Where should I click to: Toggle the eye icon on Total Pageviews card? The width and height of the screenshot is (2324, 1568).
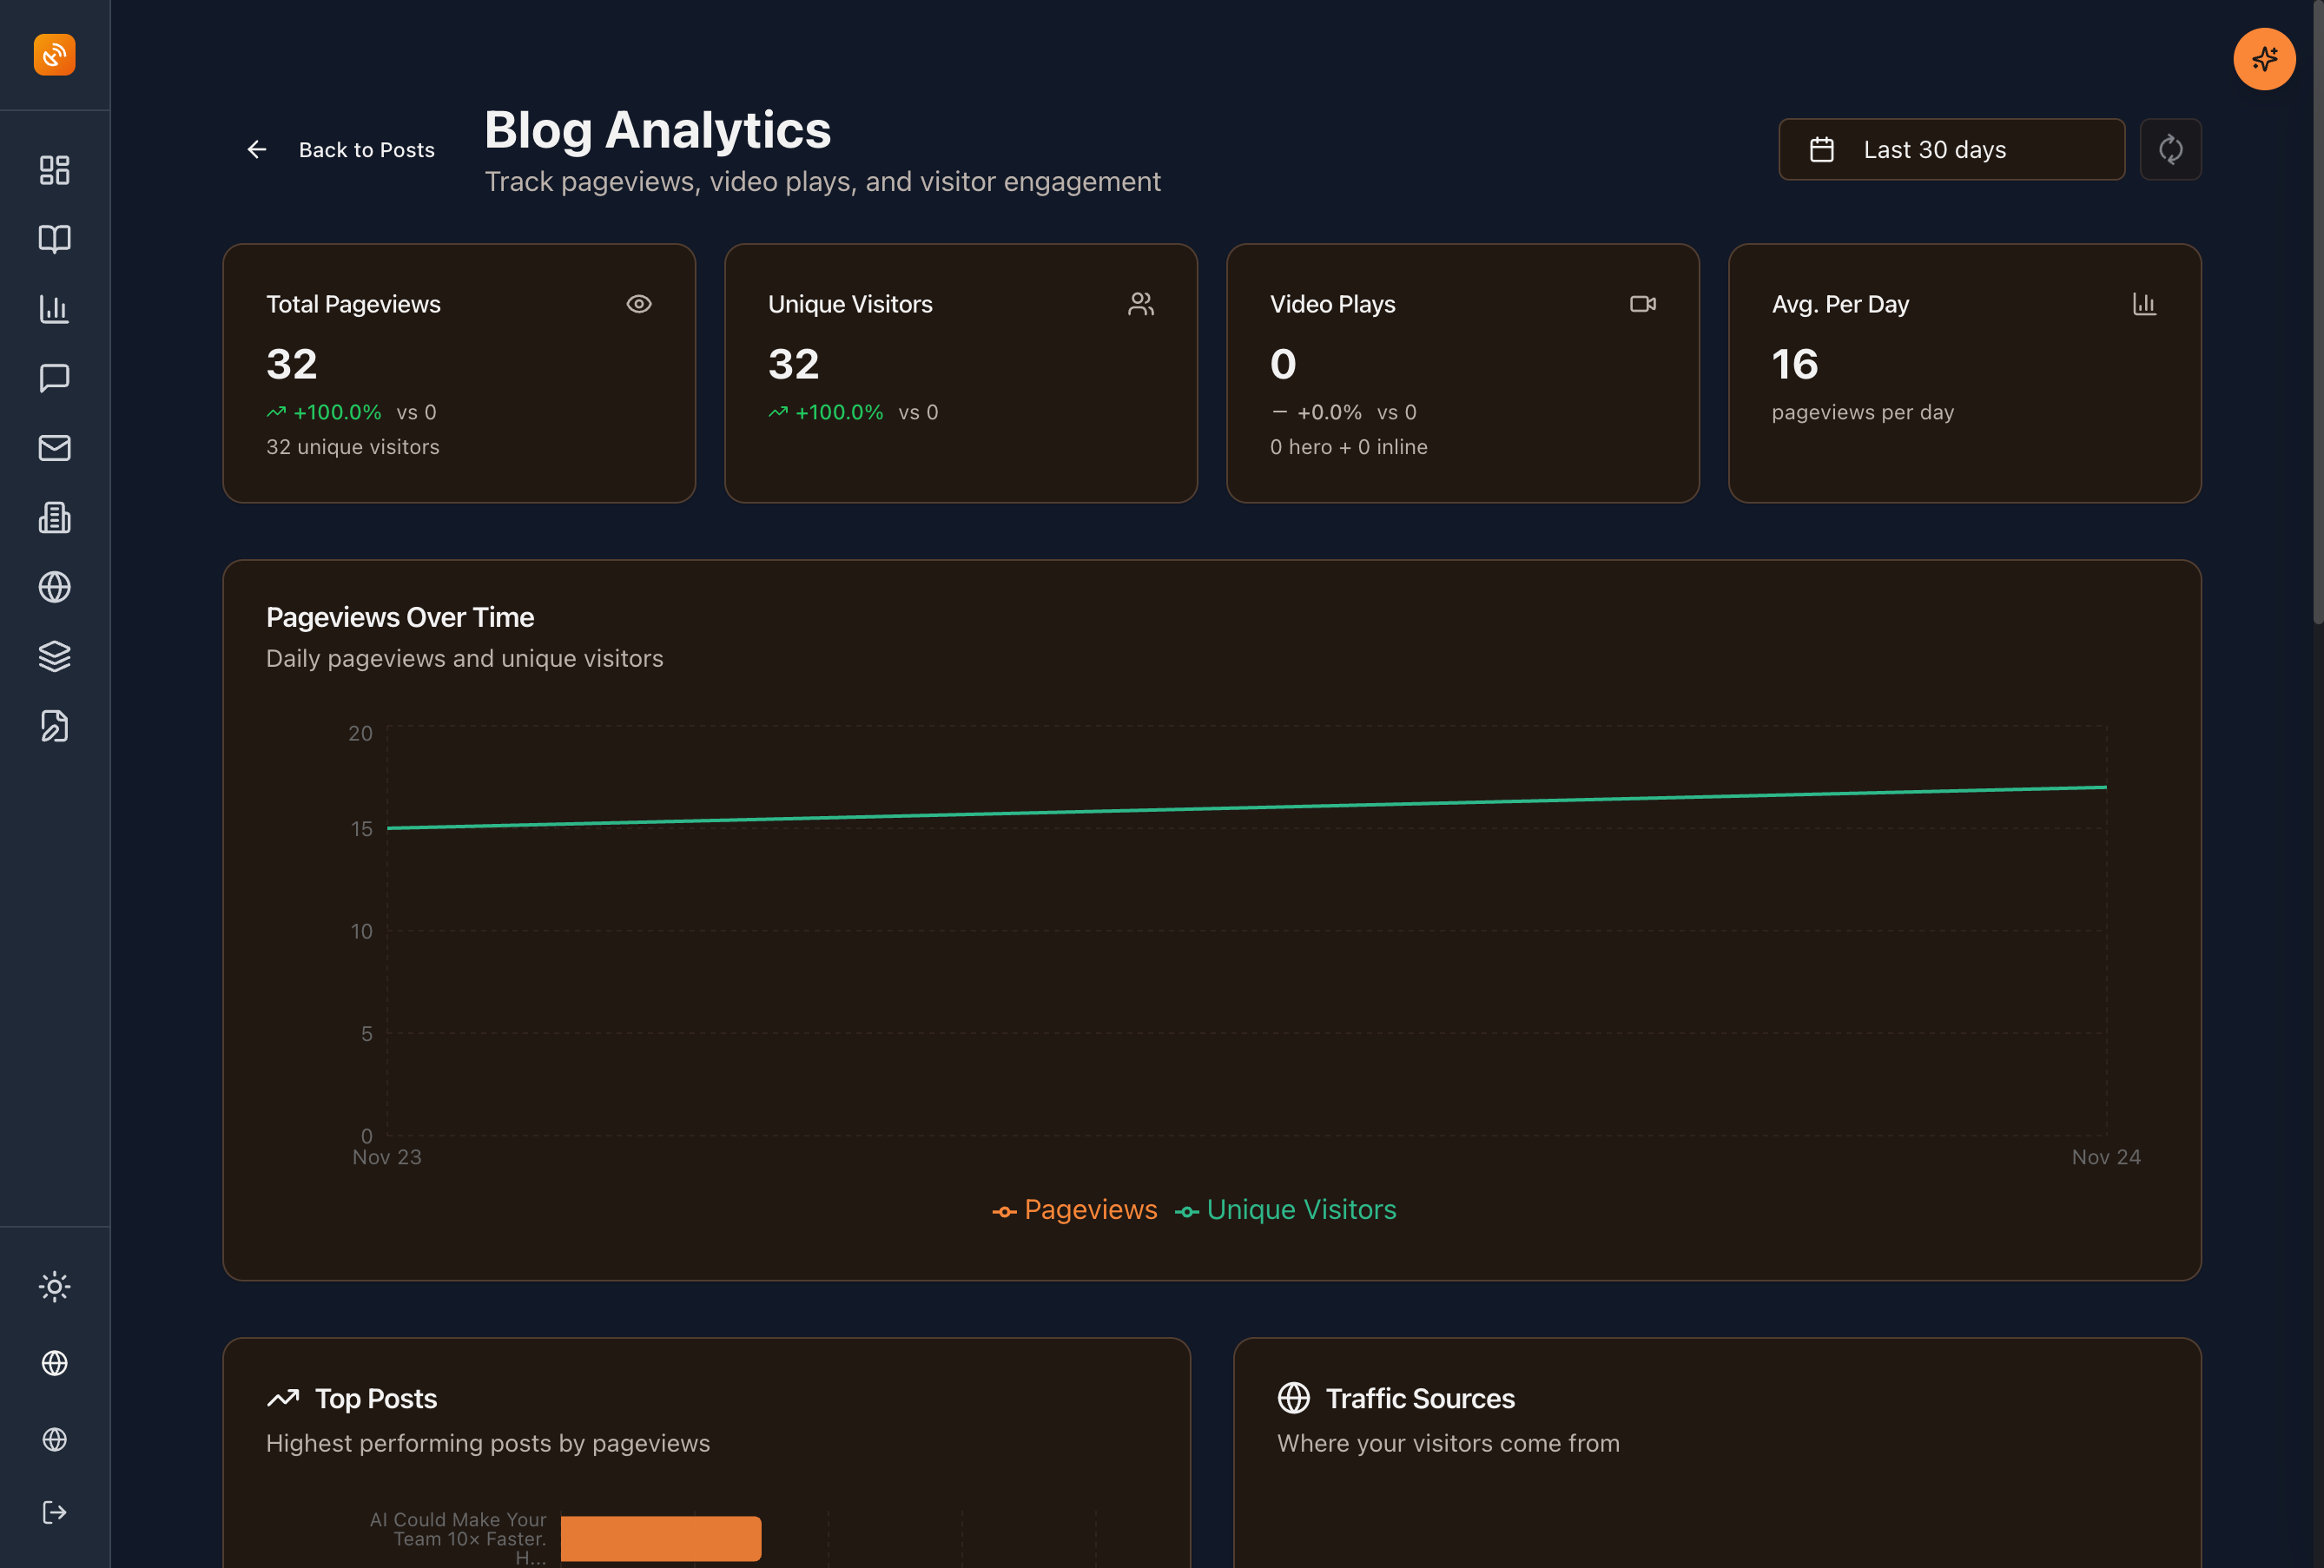pyautogui.click(x=639, y=303)
